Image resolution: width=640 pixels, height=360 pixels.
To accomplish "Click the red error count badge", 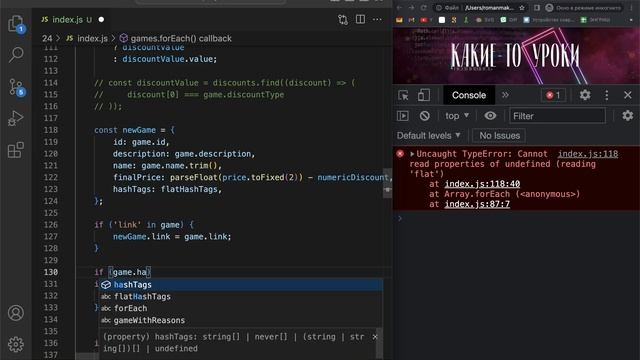I will (553, 95).
